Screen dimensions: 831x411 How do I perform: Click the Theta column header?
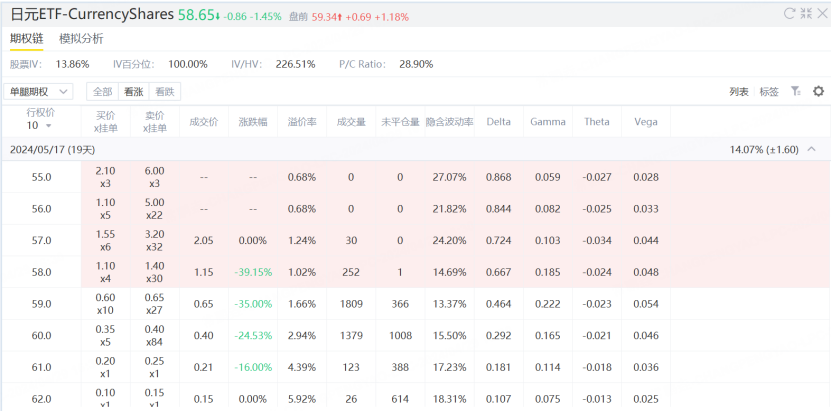(x=597, y=122)
